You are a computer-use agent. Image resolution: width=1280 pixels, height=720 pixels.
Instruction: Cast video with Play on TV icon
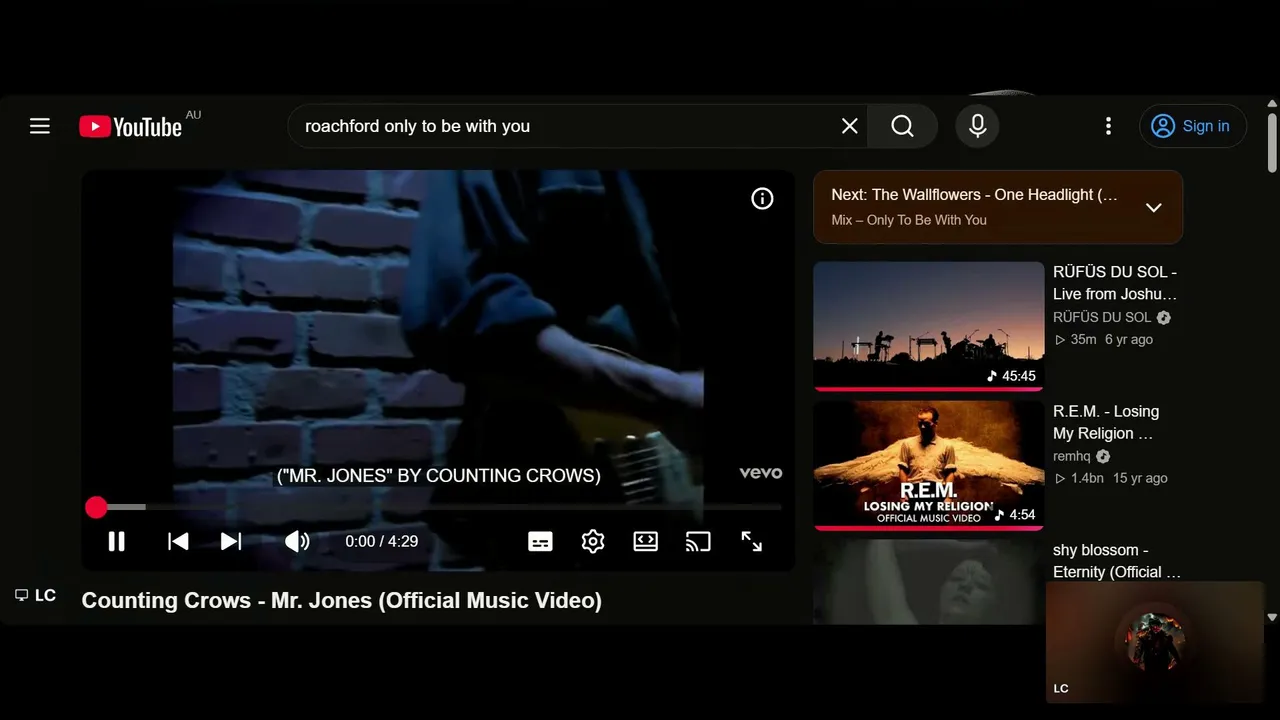pos(698,541)
